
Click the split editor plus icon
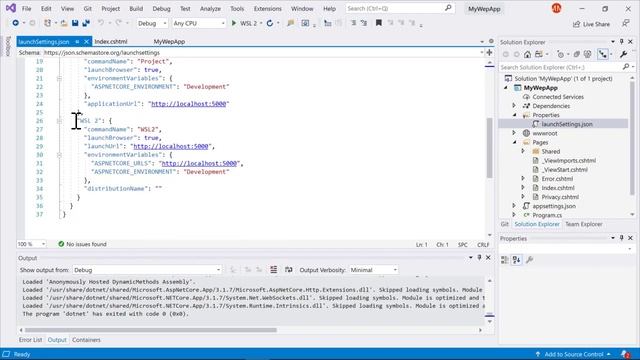click(489, 52)
